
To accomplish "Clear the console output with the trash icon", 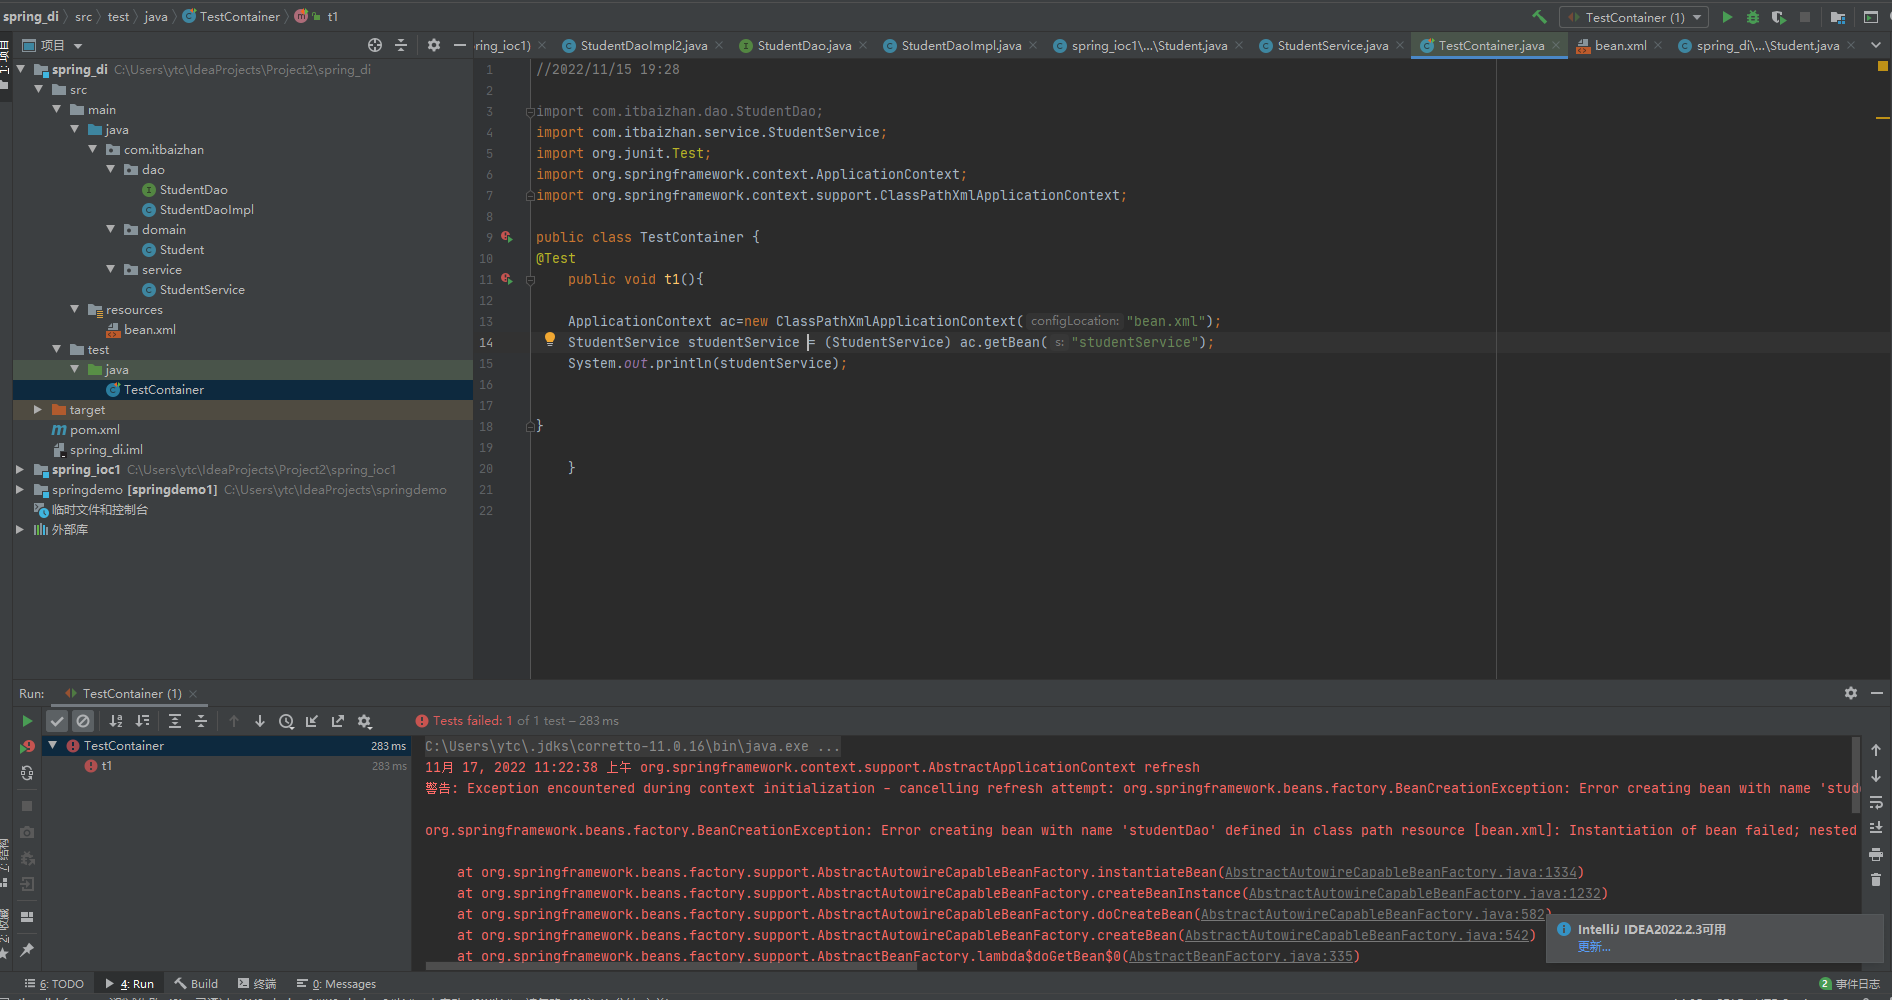I will 1876,880.
